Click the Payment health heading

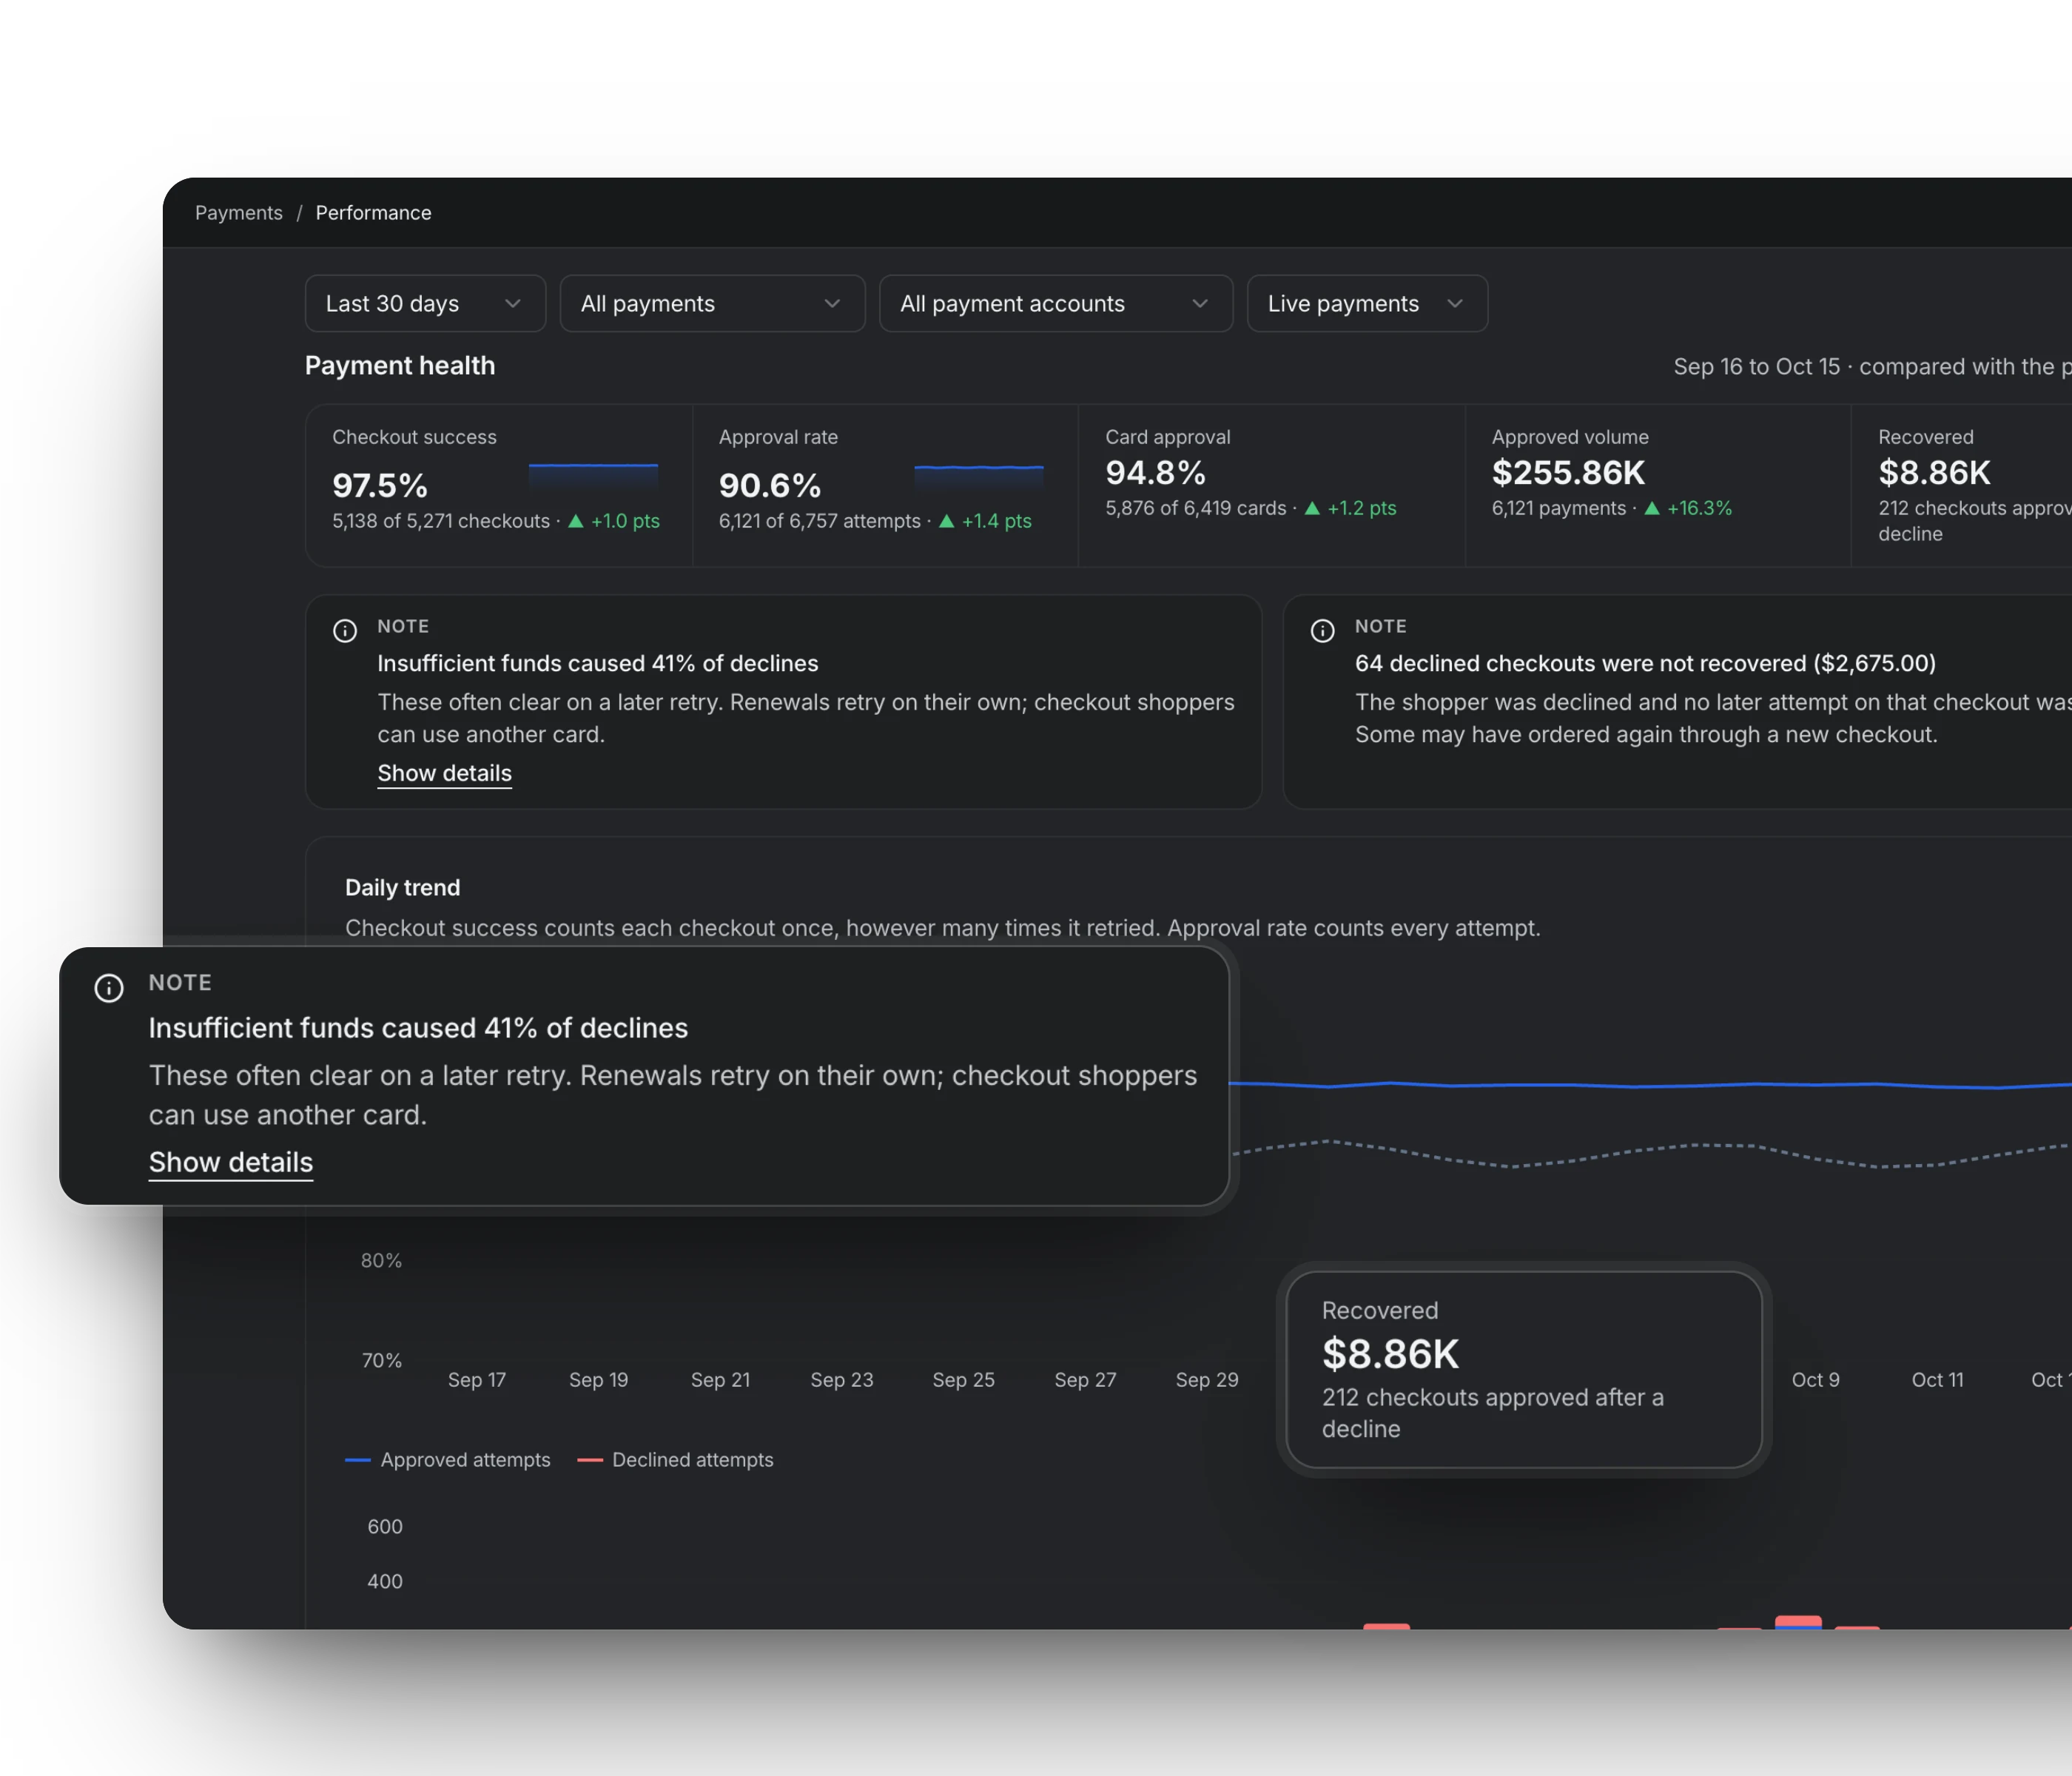pos(400,366)
